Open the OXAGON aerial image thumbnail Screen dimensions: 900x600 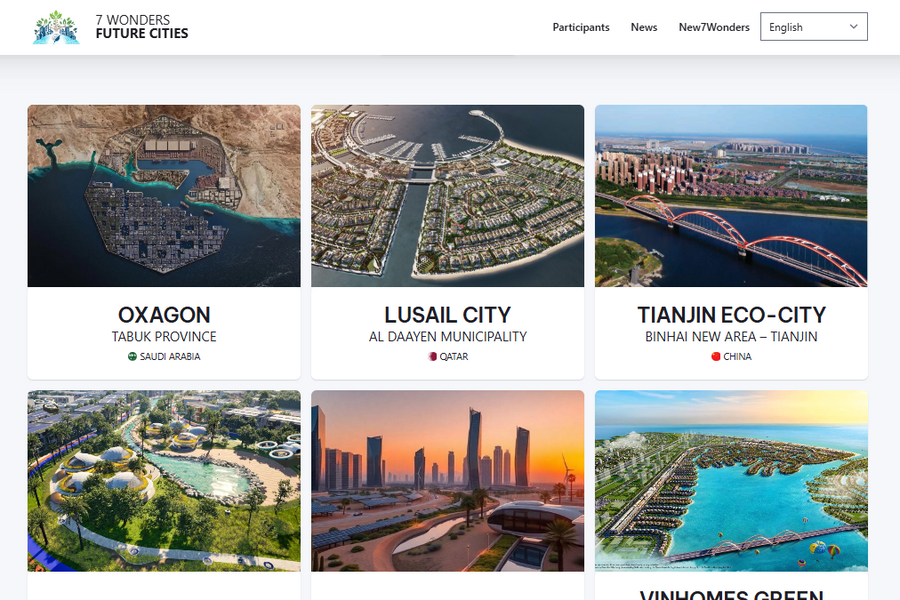(164, 196)
